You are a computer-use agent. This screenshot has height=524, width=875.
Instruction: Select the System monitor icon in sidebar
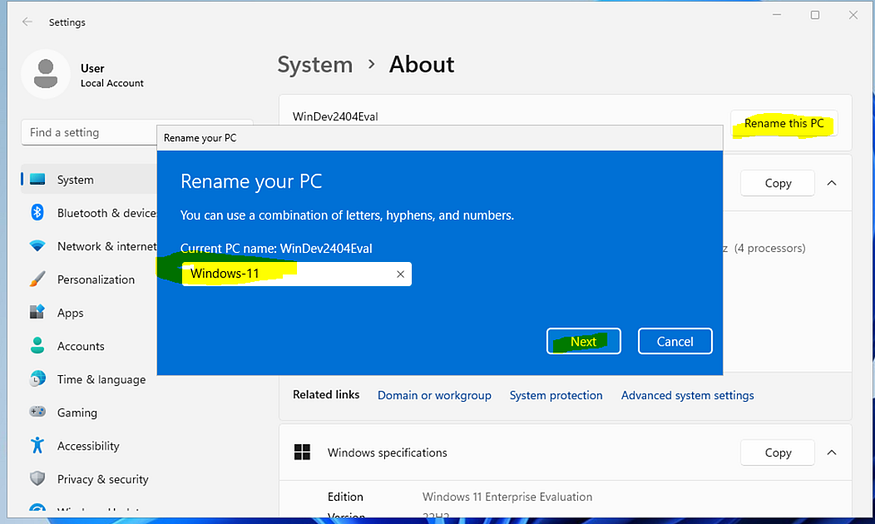click(37, 179)
